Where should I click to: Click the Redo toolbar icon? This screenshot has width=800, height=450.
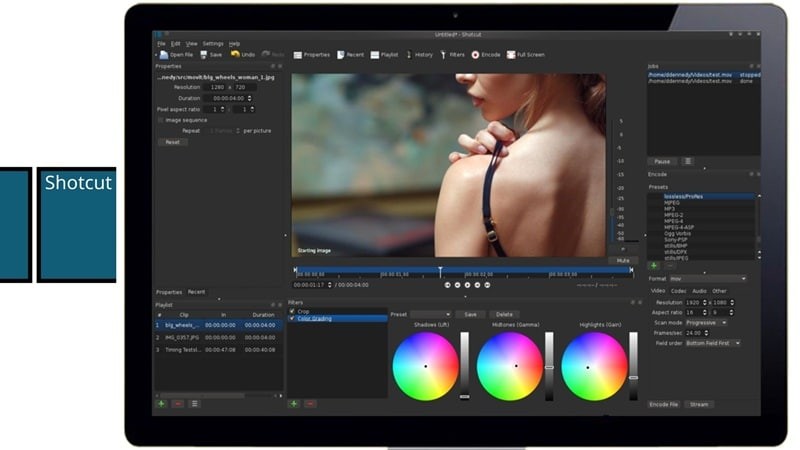click(x=272, y=55)
